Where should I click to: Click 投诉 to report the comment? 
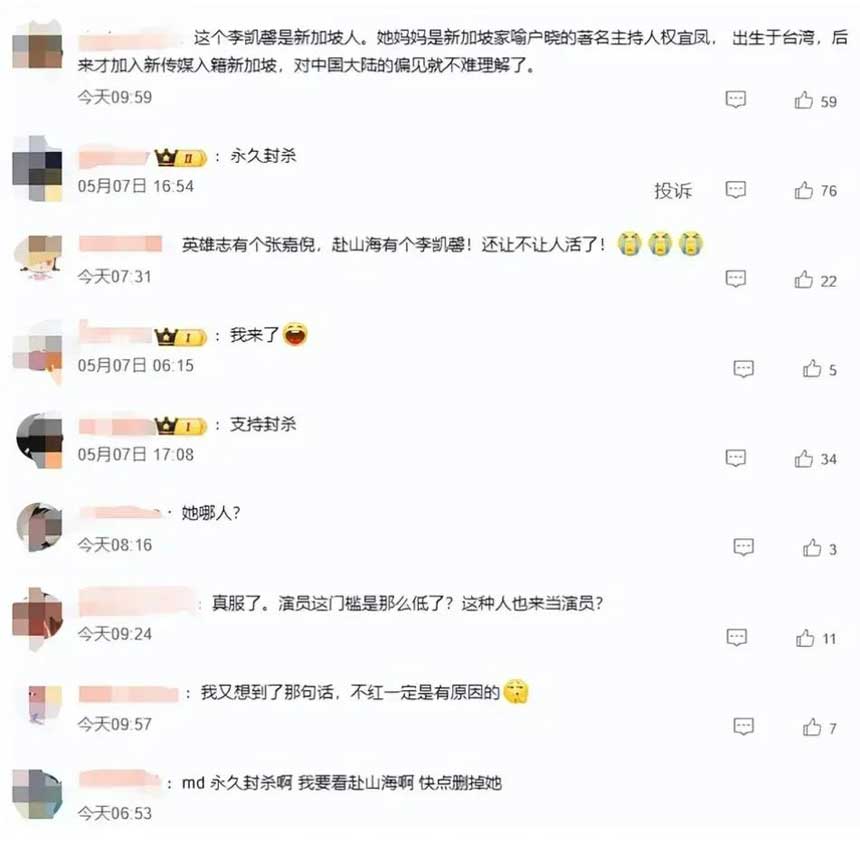(x=673, y=190)
